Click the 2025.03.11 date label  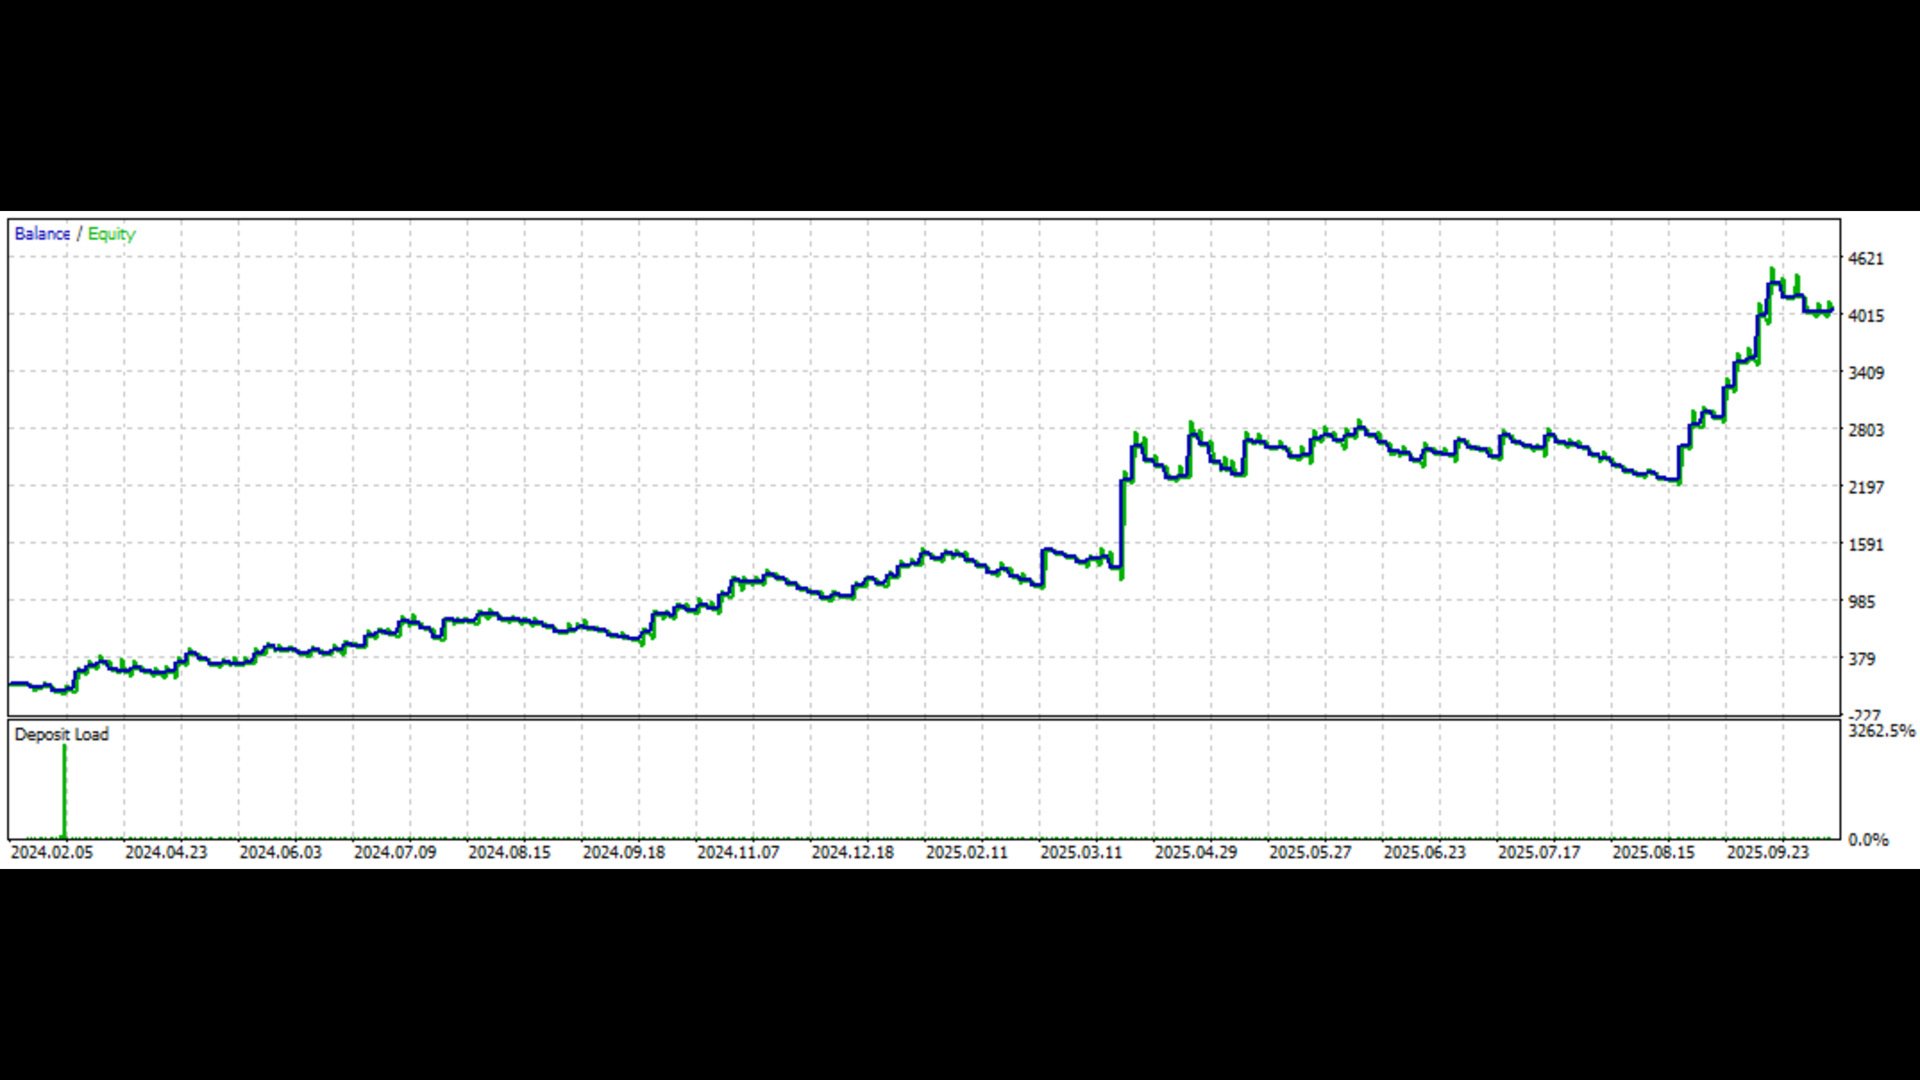click(x=1081, y=852)
